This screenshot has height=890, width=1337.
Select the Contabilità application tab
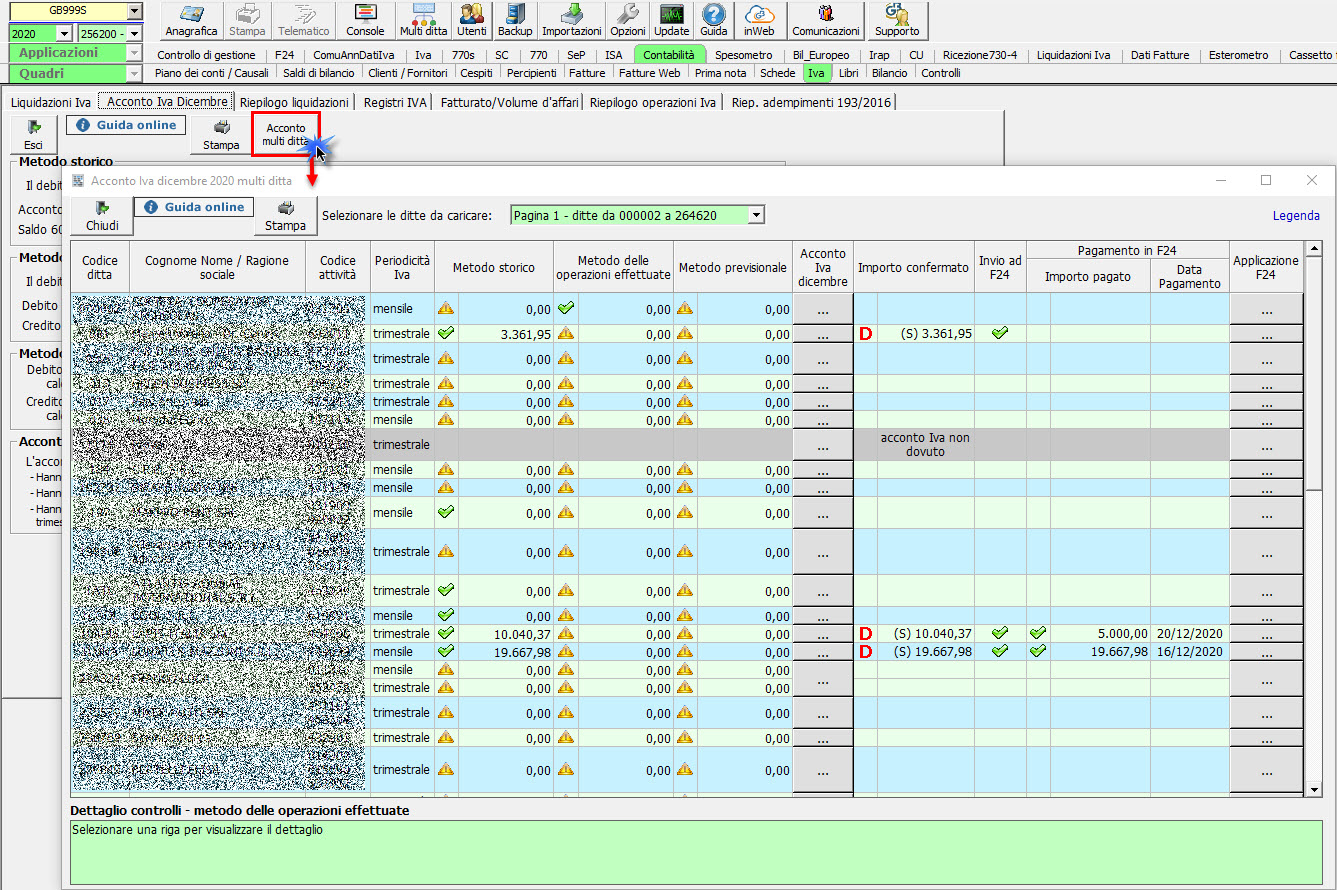[669, 55]
